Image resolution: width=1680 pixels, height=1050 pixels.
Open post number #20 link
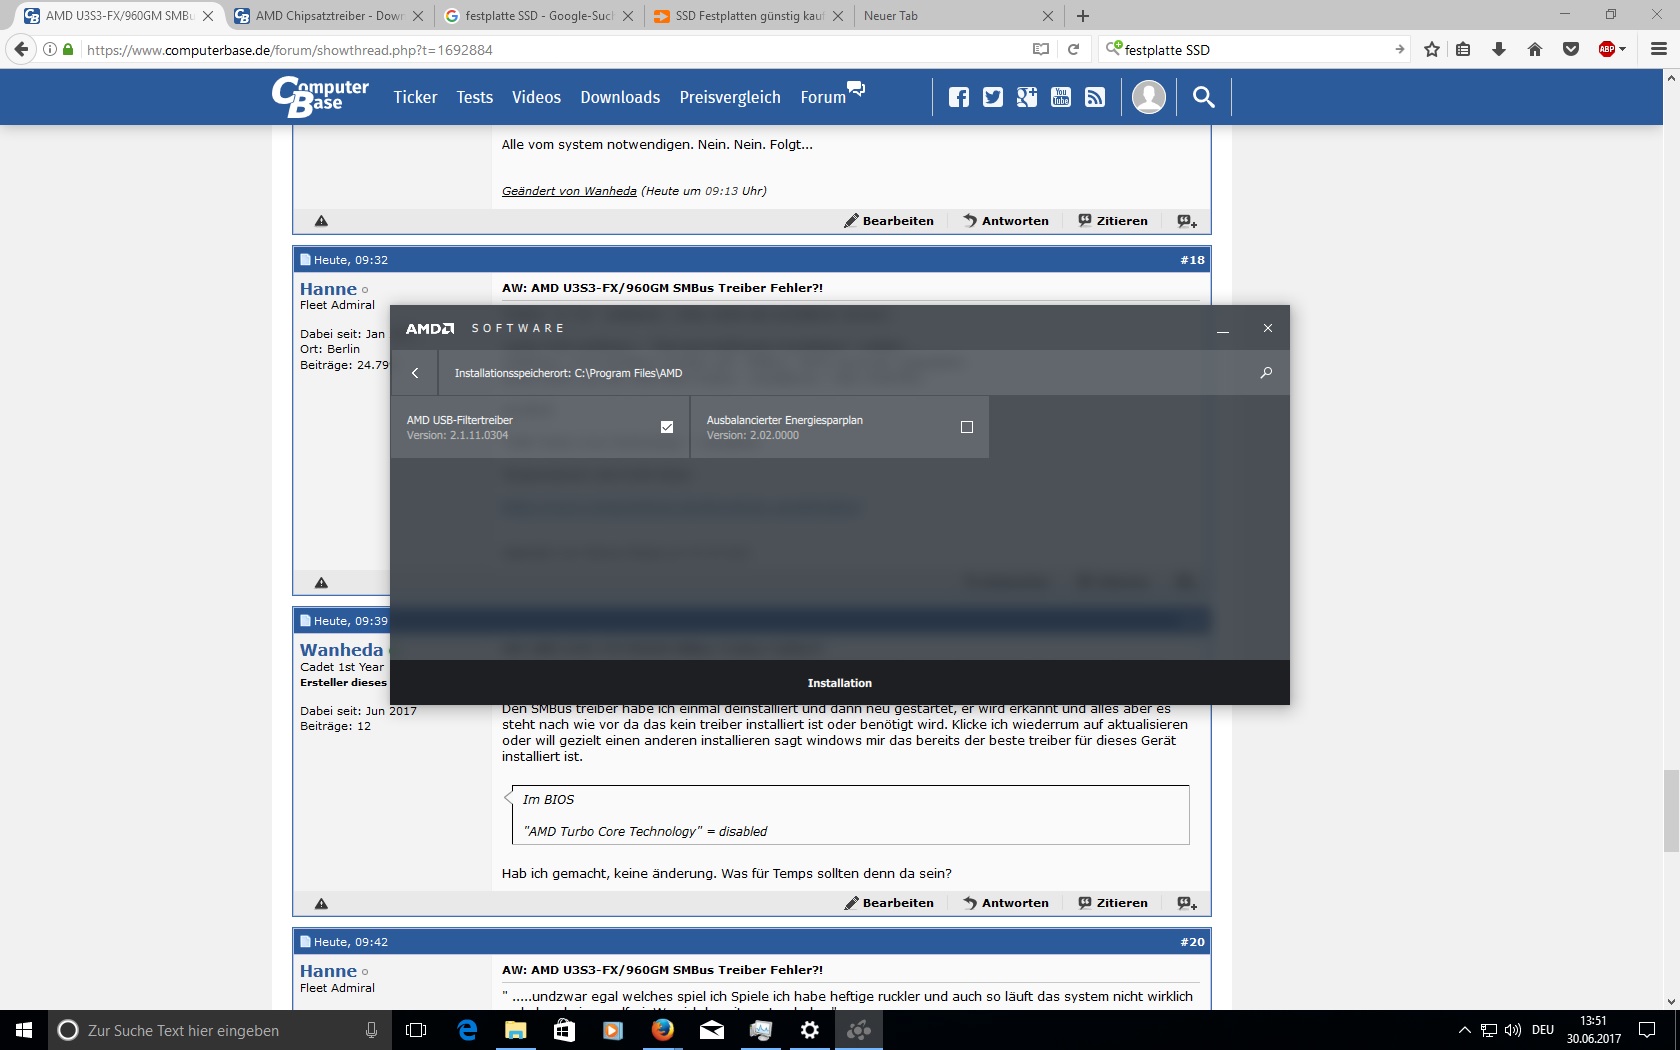tap(1192, 942)
